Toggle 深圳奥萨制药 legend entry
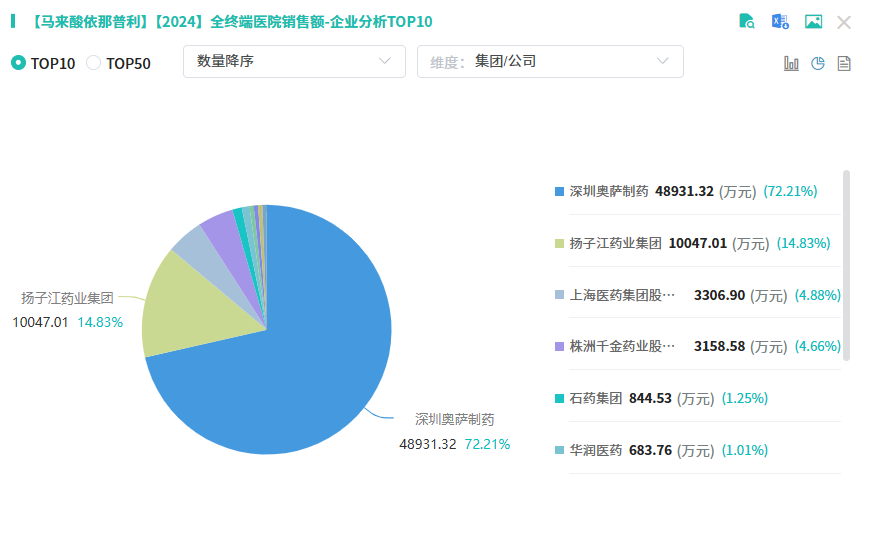This screenshot has height=539, width=873. [608, 191]
